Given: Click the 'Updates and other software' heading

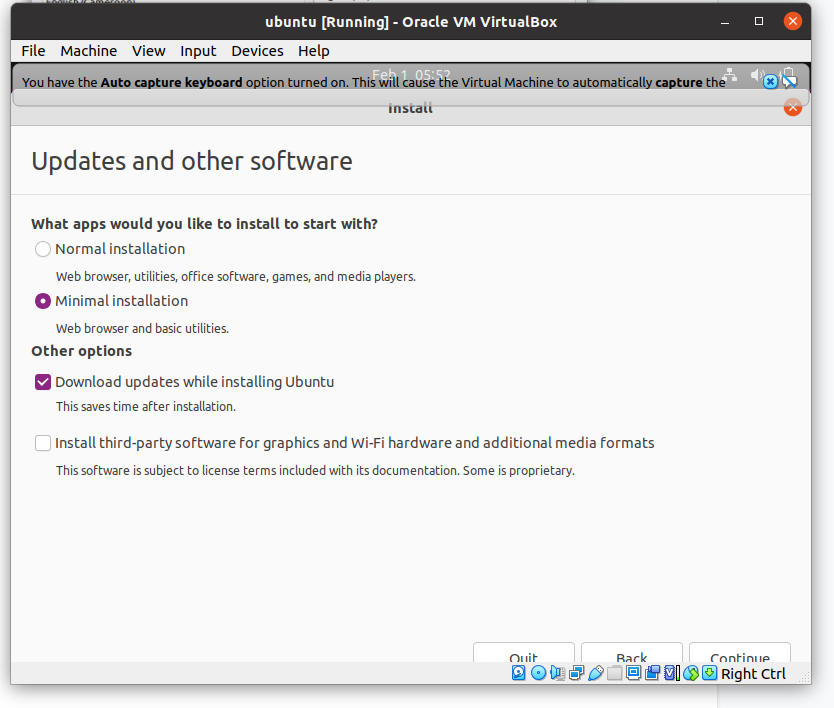Looking at the screenshot, I should click(191, 161).
